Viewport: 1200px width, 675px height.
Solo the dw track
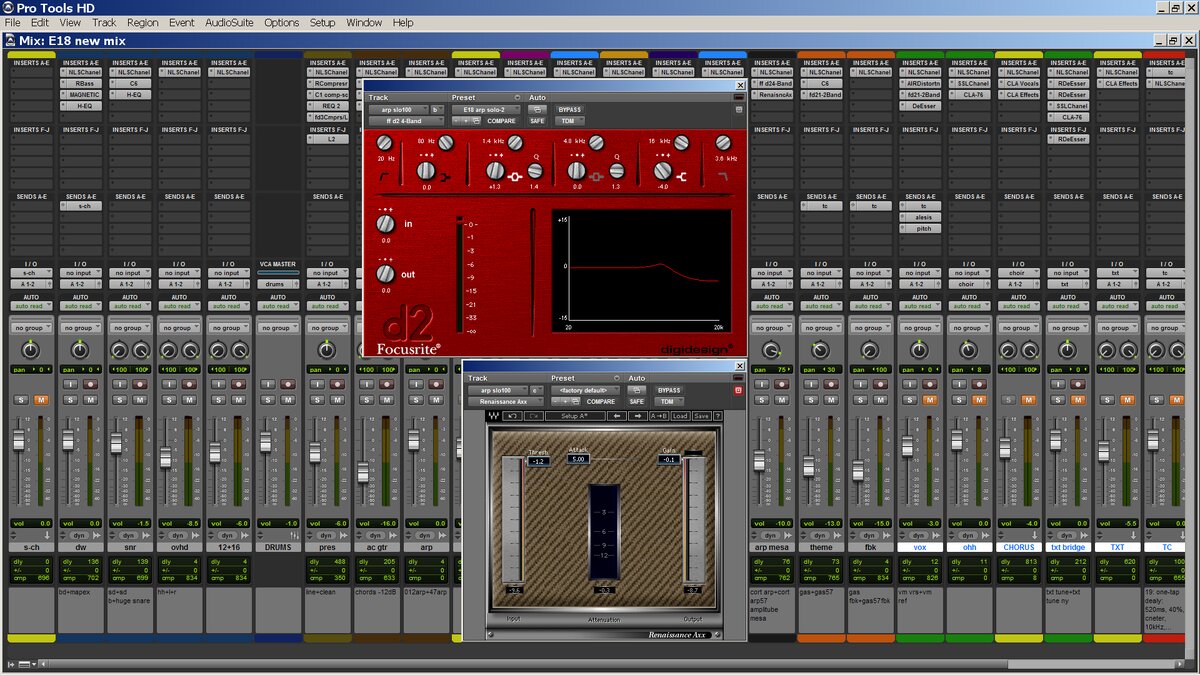(70, 400)
